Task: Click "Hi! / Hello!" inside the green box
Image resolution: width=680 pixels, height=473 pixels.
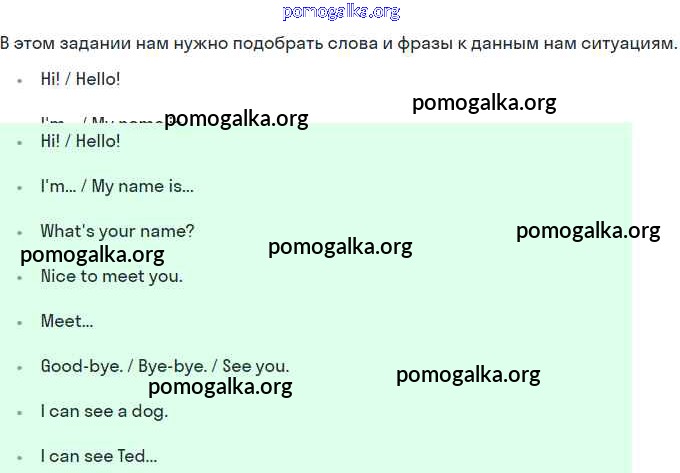Action: click(x=80, y=141)
